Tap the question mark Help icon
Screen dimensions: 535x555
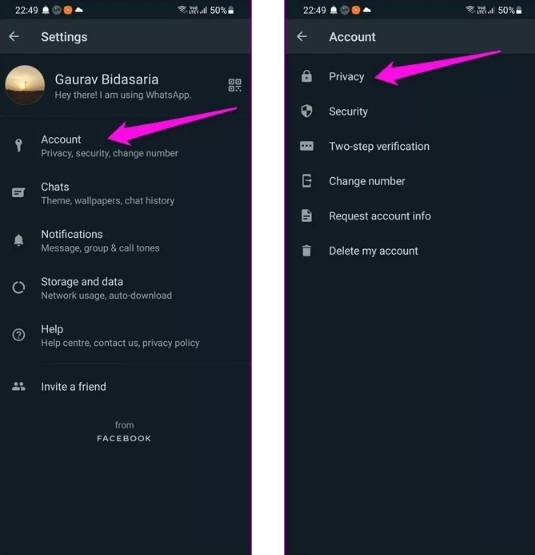click(x=18, y=335)
